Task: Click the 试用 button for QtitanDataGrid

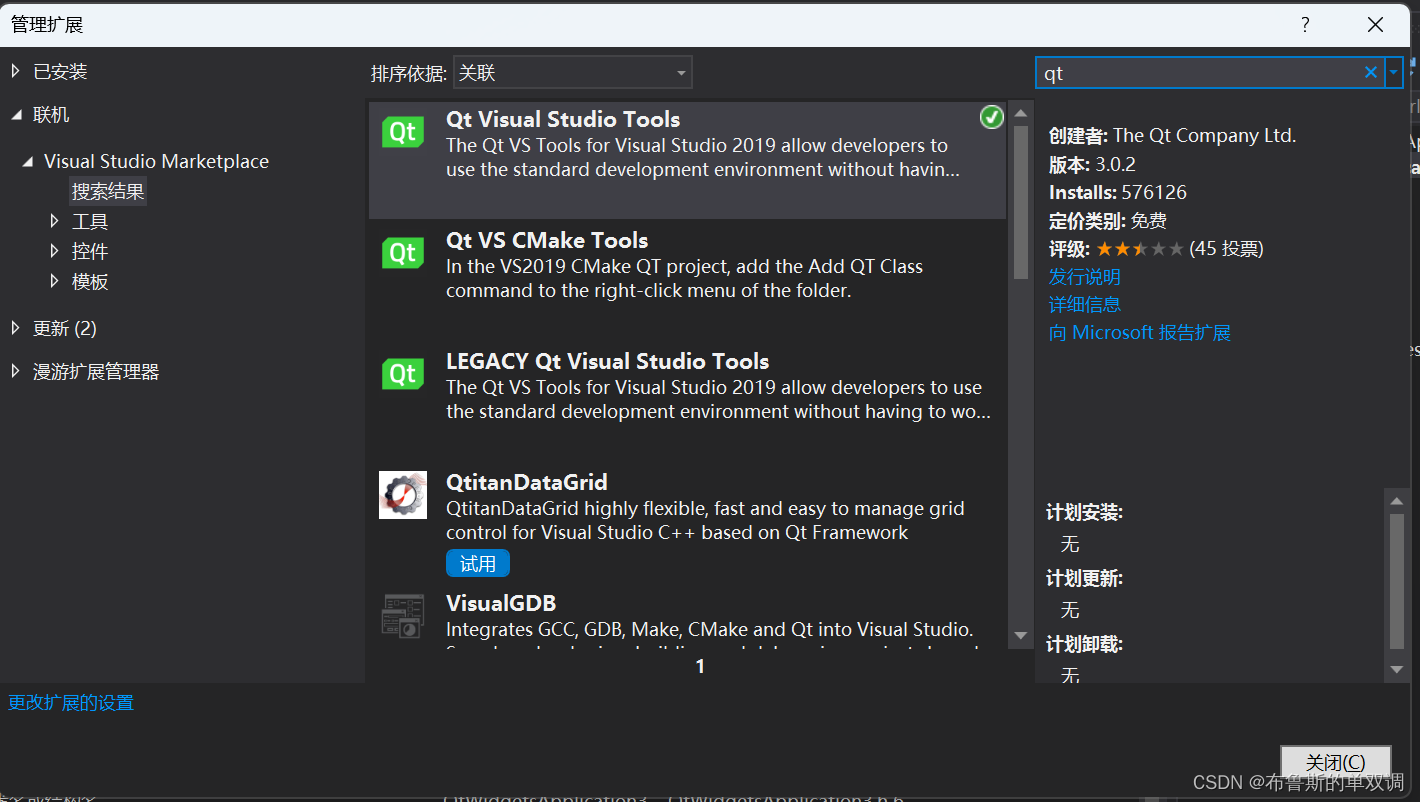Action: point(477,563)
